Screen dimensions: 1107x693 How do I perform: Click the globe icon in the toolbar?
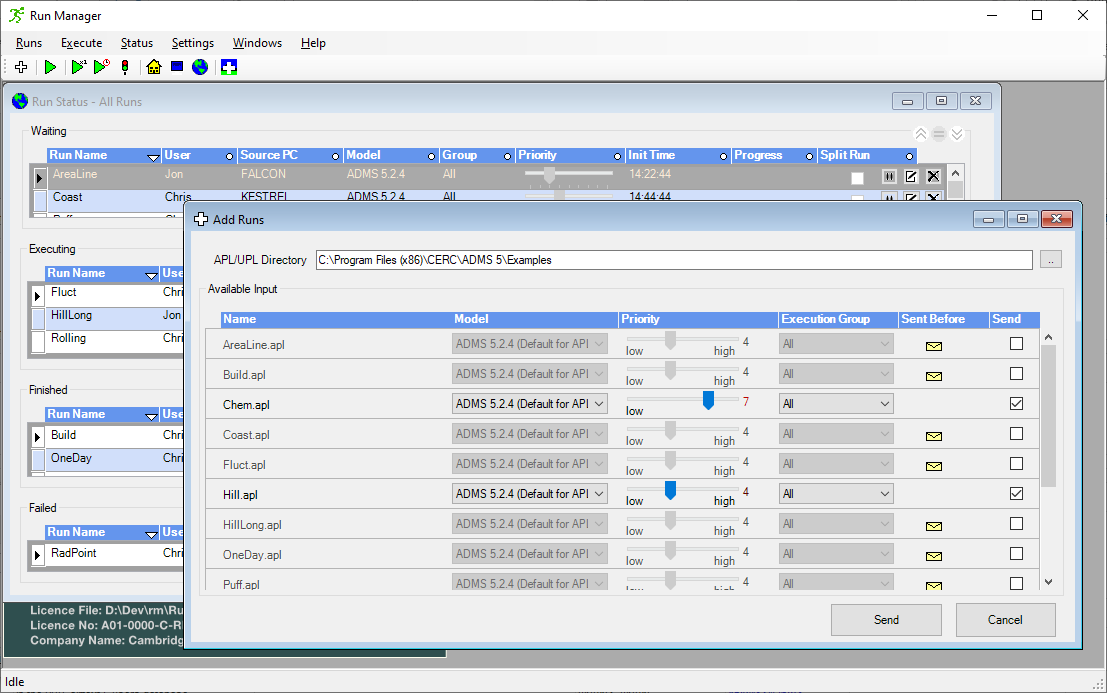[x=200, y=67]
